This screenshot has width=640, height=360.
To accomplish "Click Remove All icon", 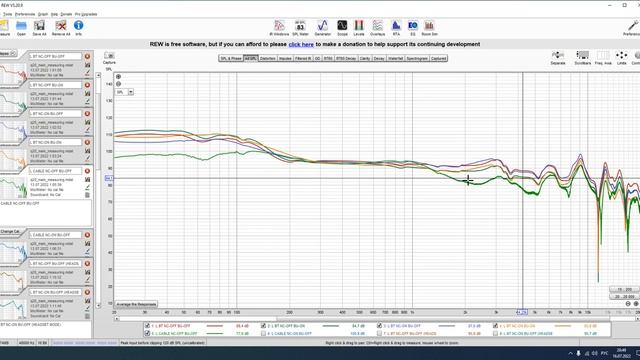I will click(x=61, y=27).
